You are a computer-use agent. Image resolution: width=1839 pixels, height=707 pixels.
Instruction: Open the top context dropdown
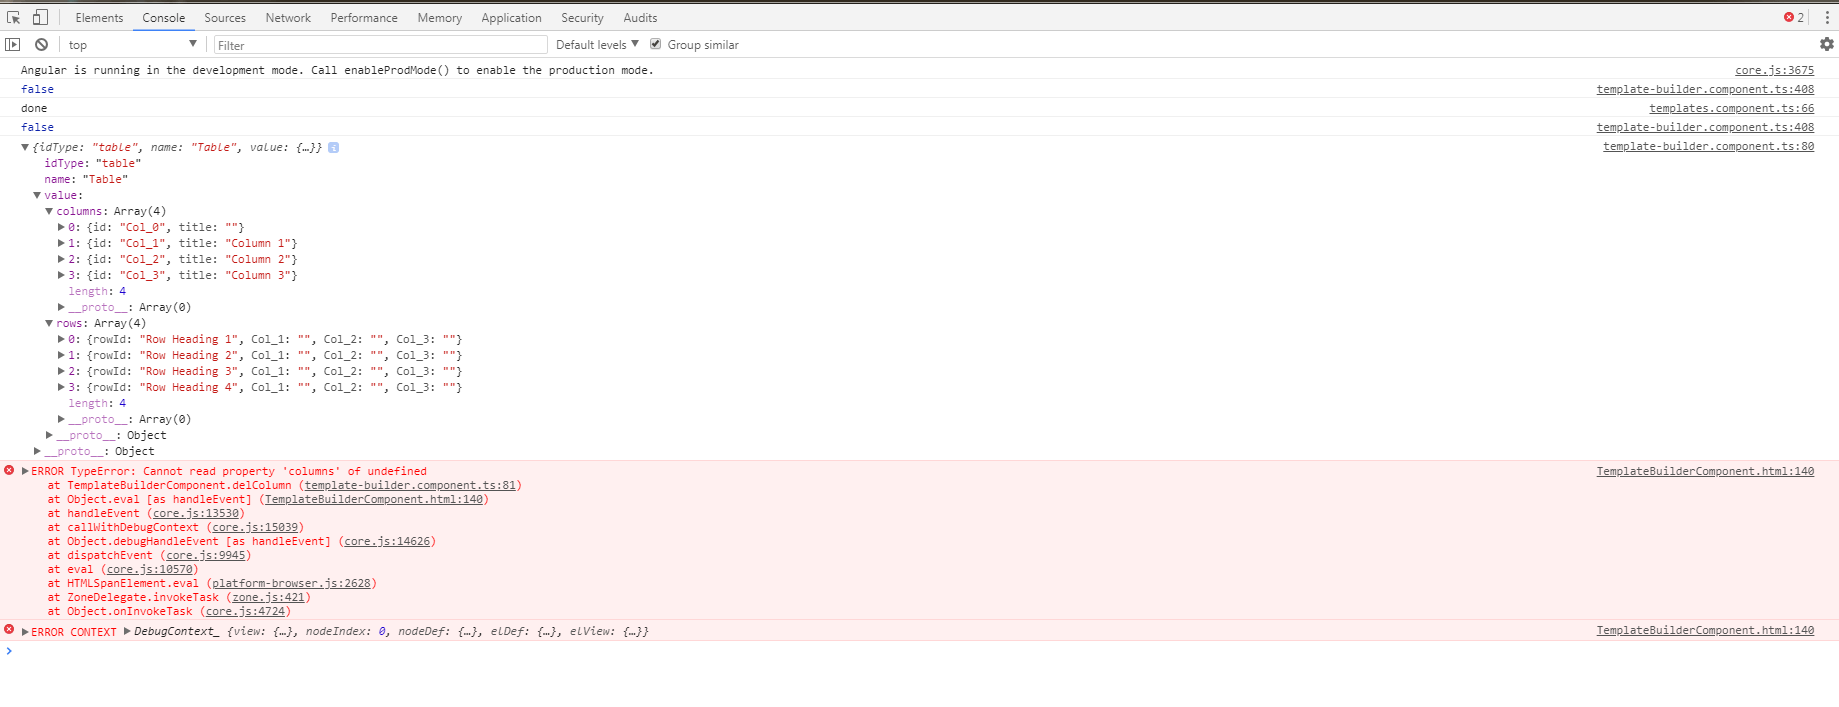(x=132, y=44)
